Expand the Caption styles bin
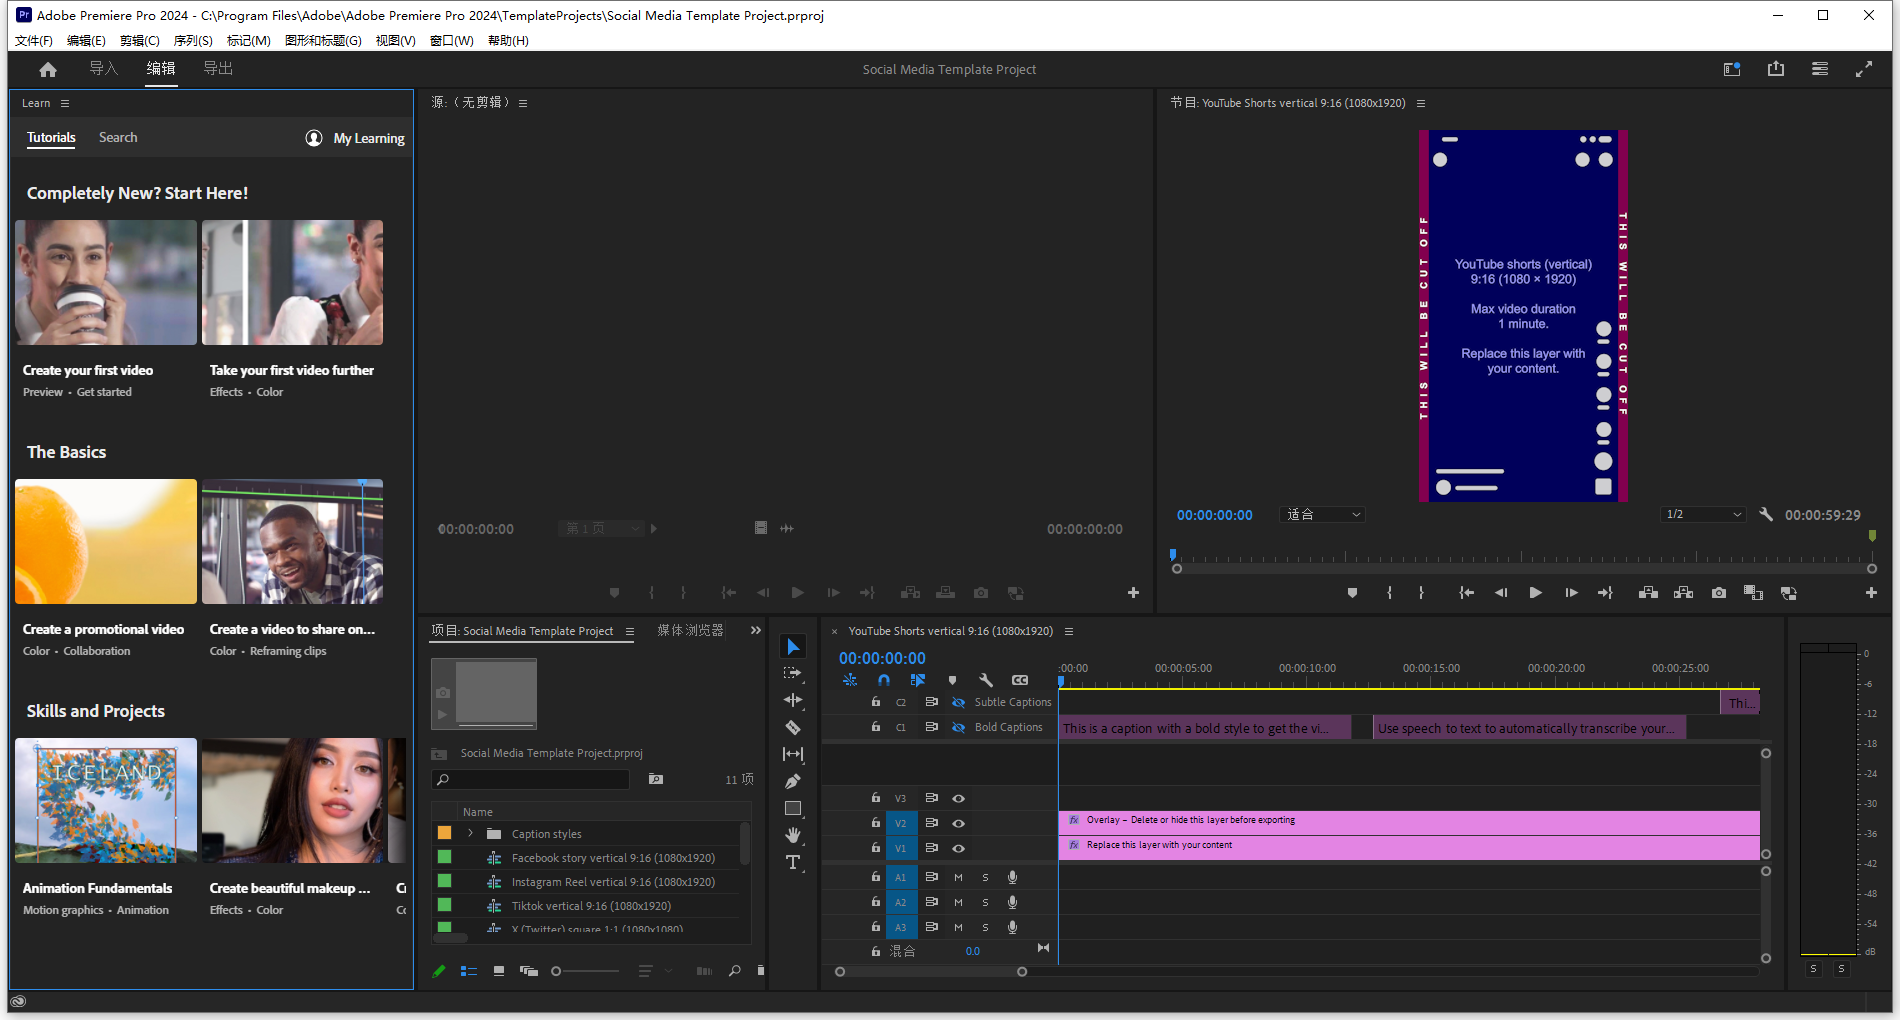Image resolution: width=1900 pixels, height=1020 pixels. 470,833
